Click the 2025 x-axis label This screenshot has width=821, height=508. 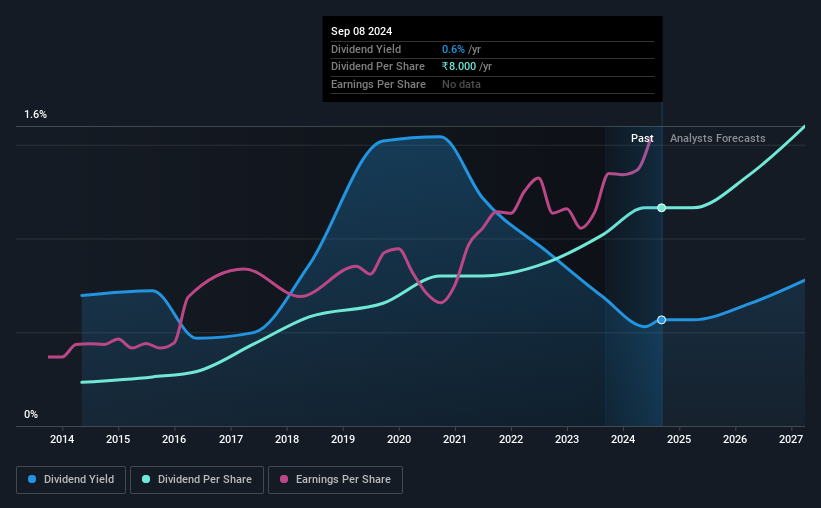tap(679, 439)
